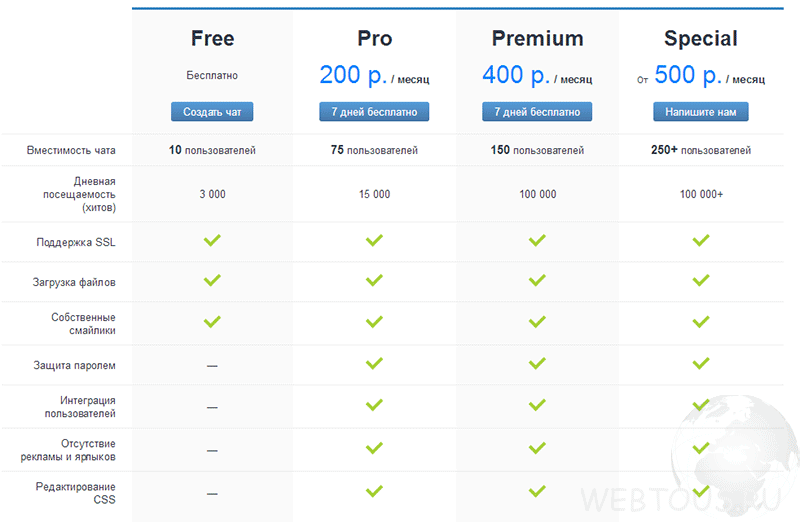This screenshot has width=800, height=523.
Task: Click the Pro plan user integration checkmark
Action: coord(374,405)
